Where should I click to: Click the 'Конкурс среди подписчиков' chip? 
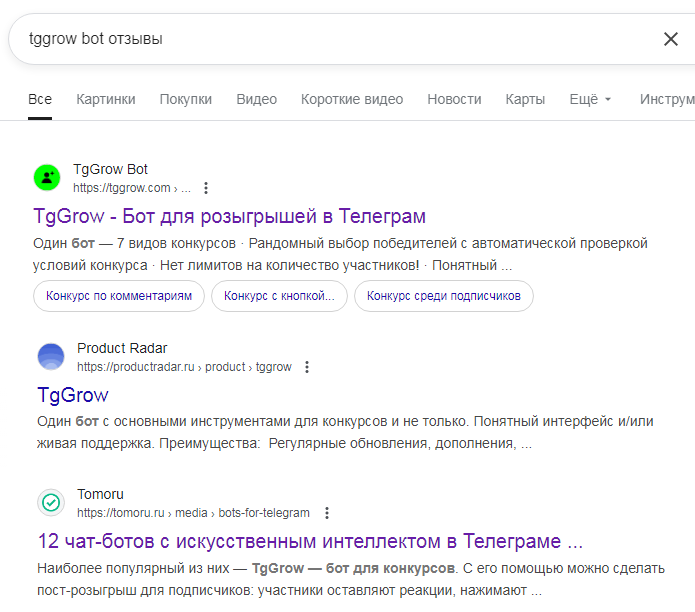click(444, 296)
